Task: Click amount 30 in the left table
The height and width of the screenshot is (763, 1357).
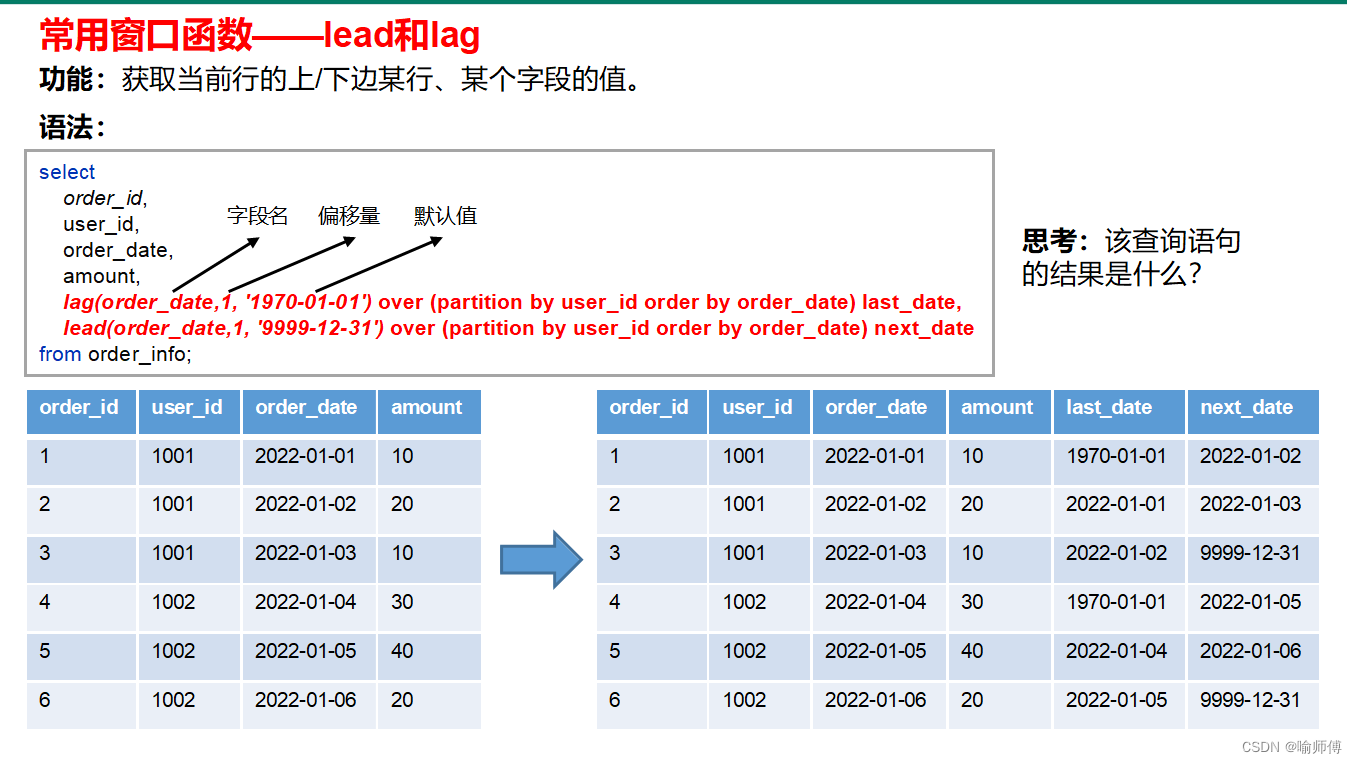Action: (x=402, y=602)
